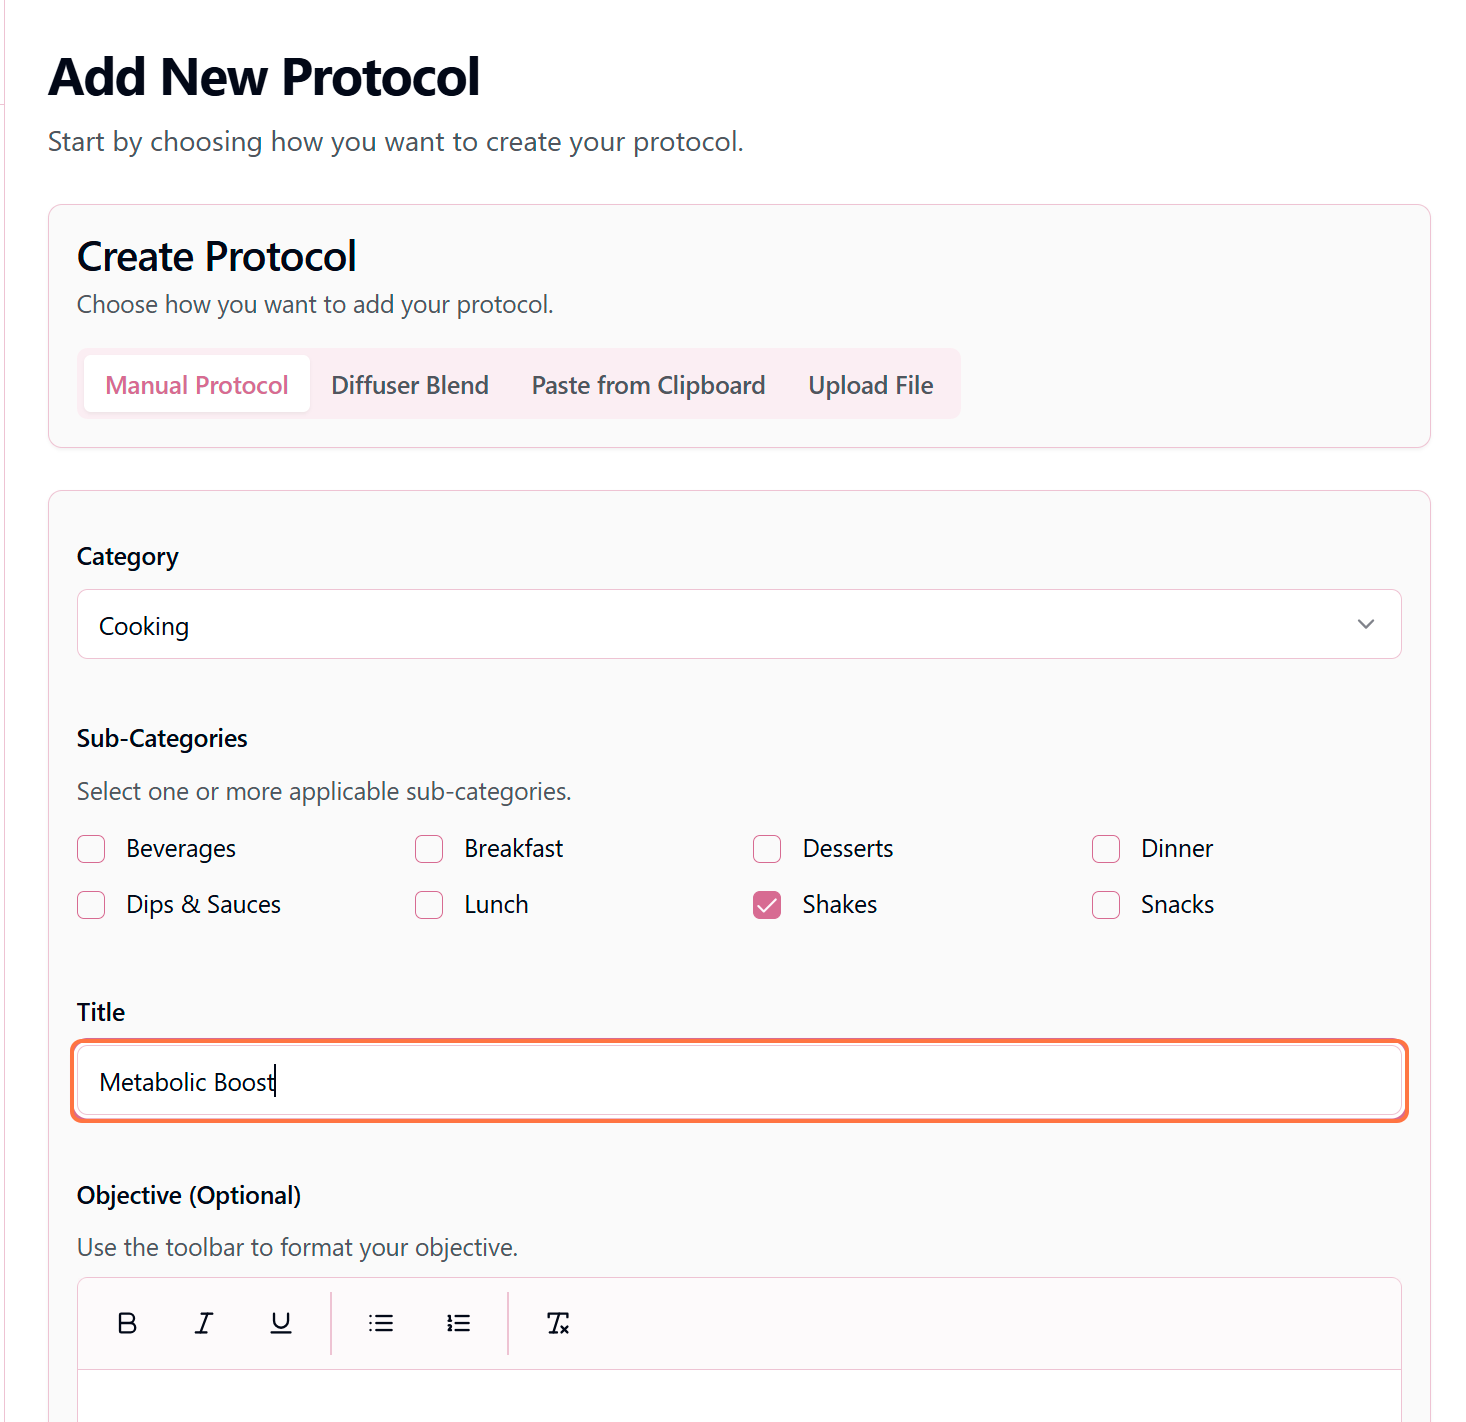
Task: Toggle bold formatting in Objective toolbar
Action: coord(127,1323)
